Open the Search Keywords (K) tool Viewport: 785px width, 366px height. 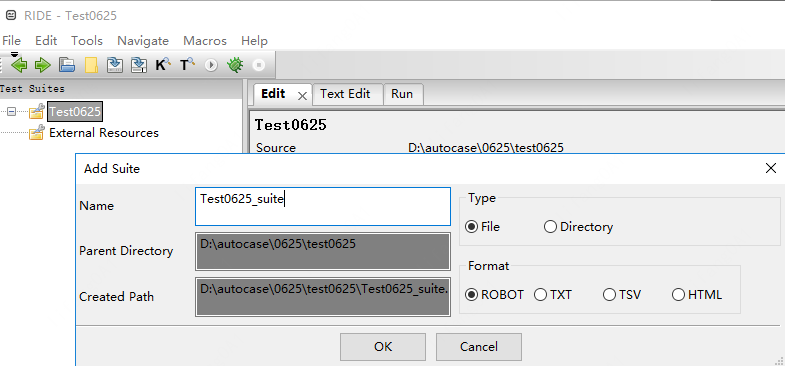(163, 65)
